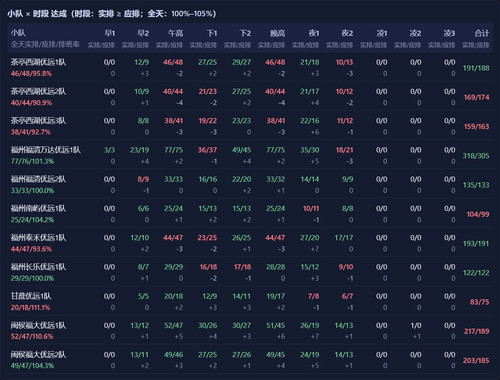Click total 159/163 for 茶亭西湖优远3队
The image size is (500, 380).
(x=477, y=127)
